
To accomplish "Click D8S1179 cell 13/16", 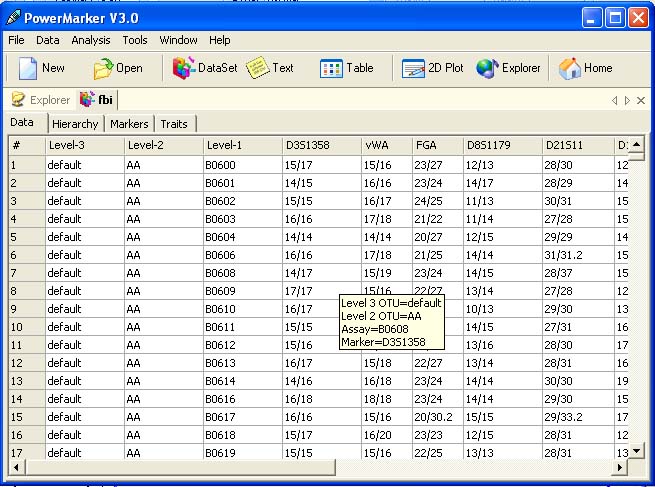I will 503,345.
